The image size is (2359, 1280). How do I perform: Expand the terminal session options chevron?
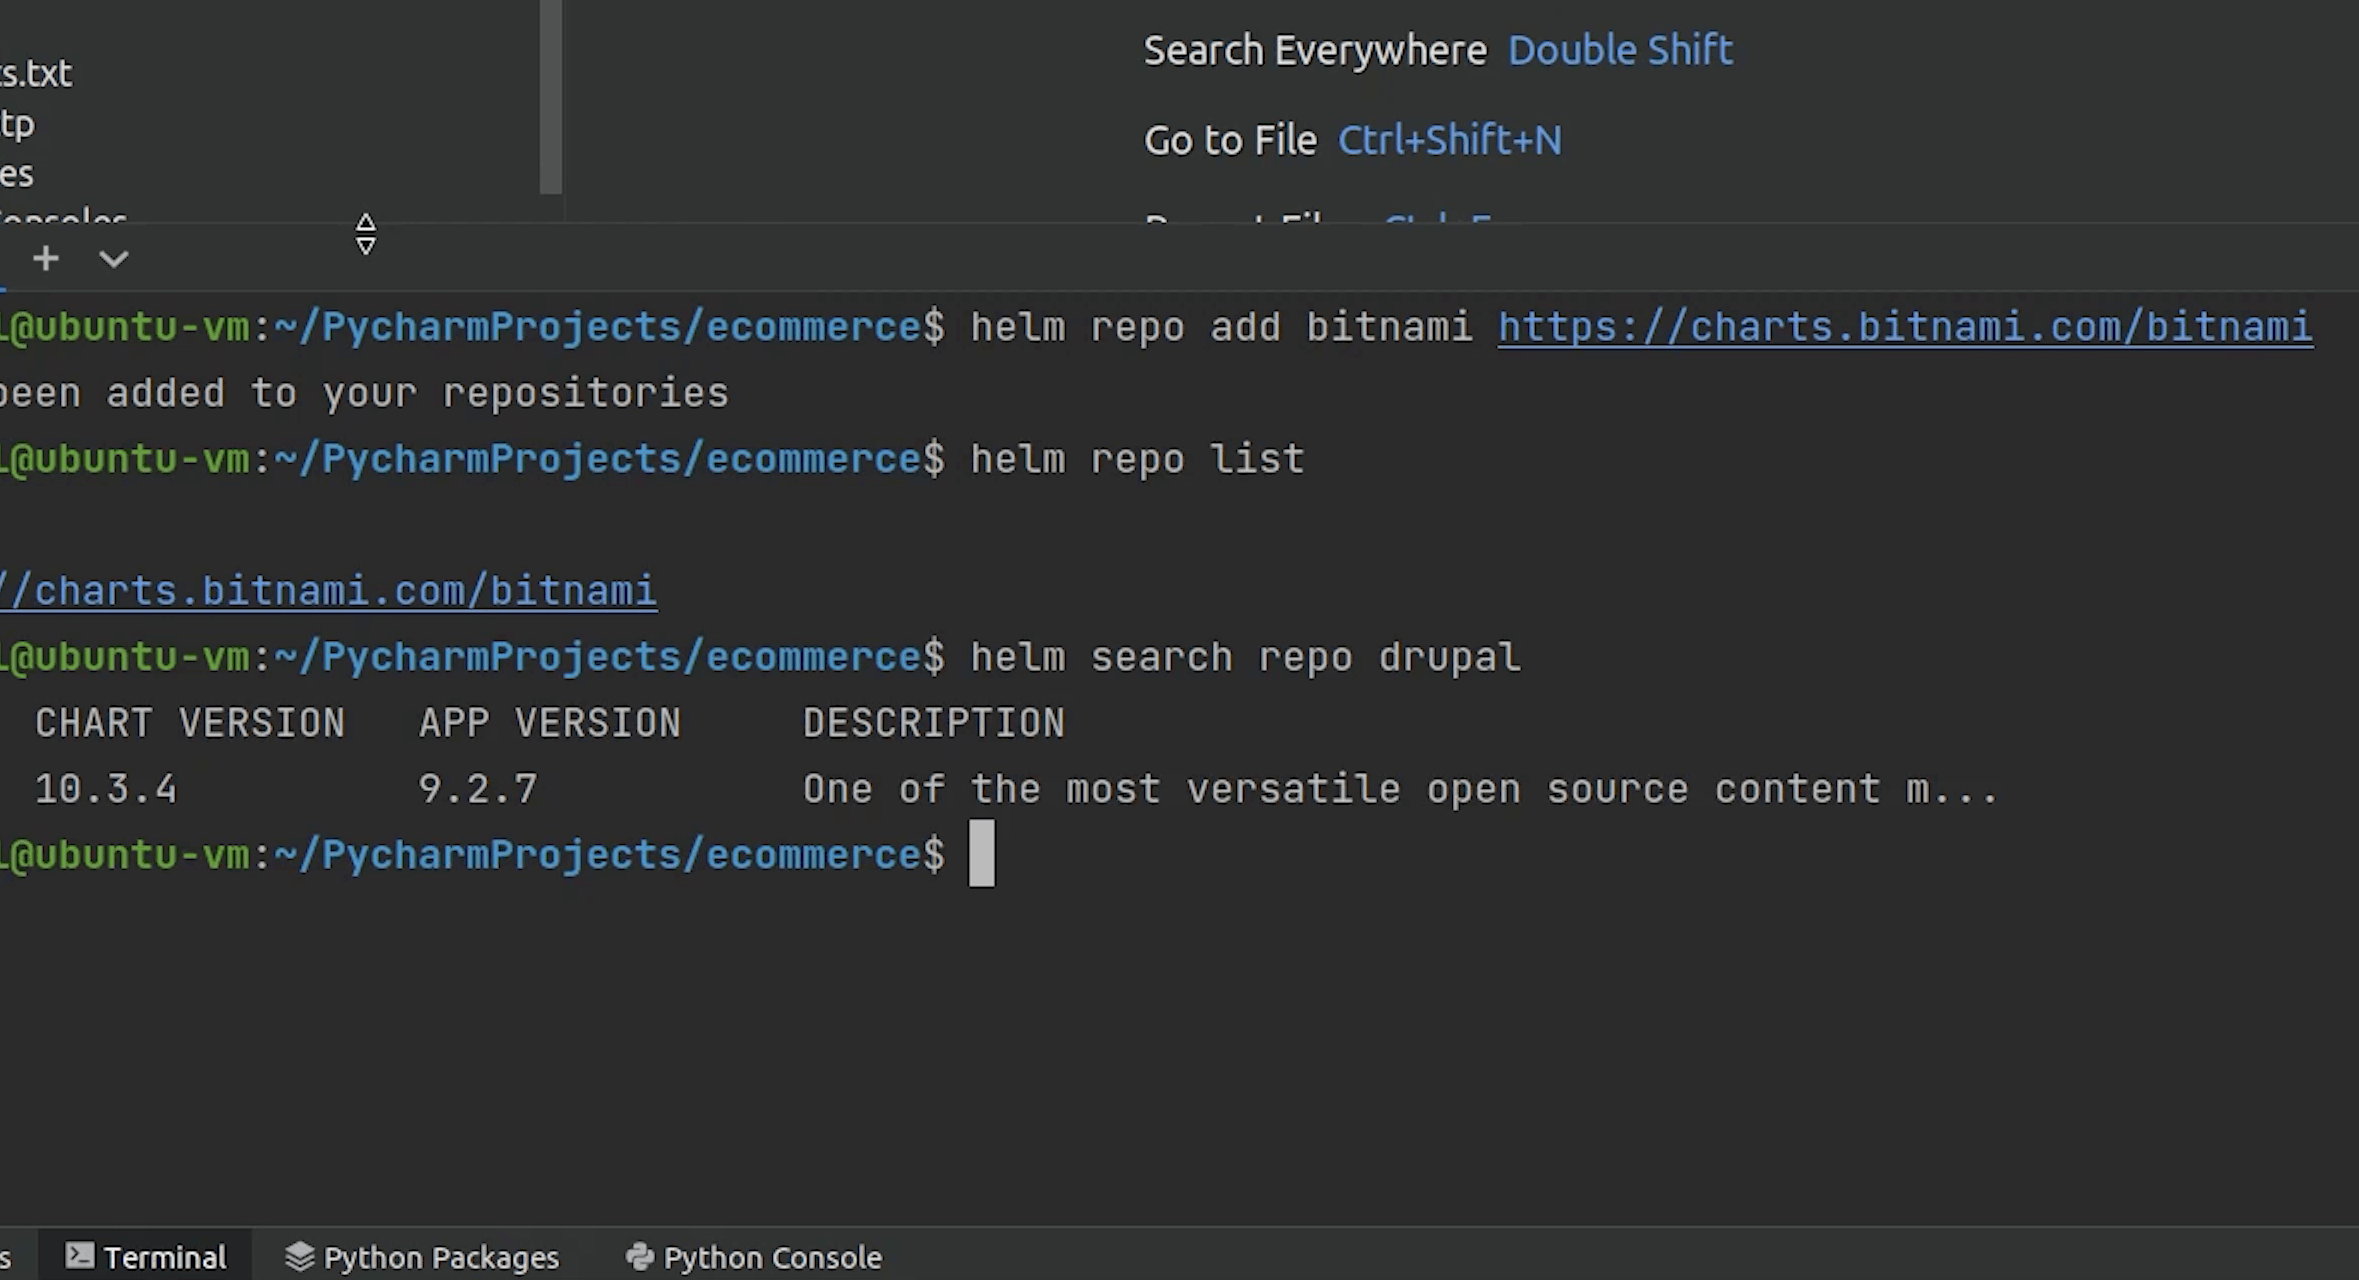[x=114, y=259]
